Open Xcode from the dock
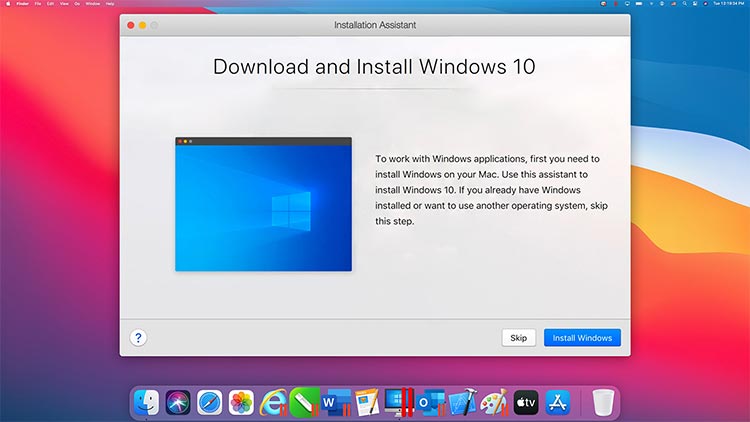 (463, 402)
